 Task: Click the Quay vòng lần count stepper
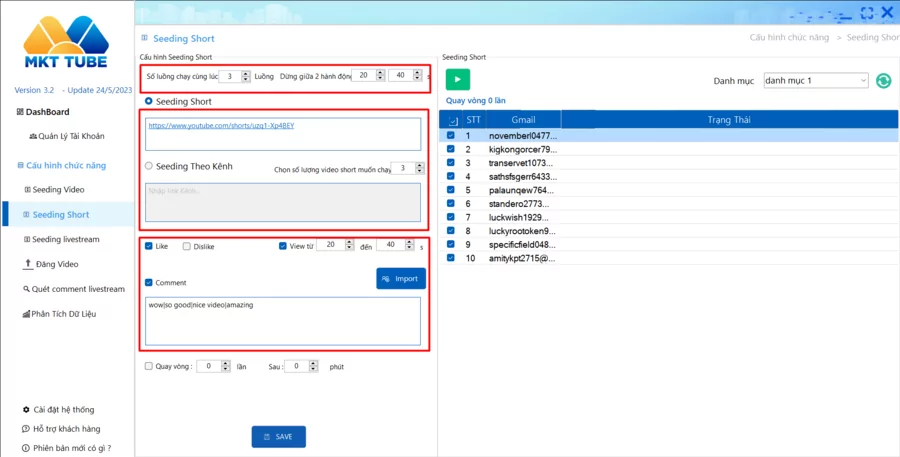[x=226, y=366]
